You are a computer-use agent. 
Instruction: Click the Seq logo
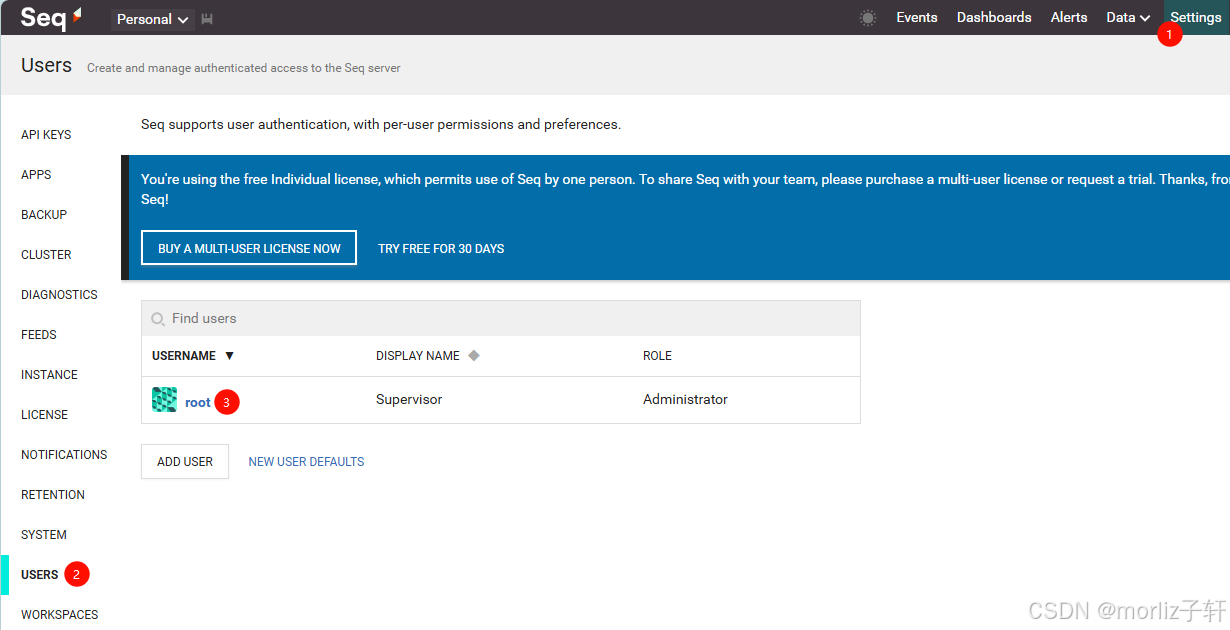52,18
